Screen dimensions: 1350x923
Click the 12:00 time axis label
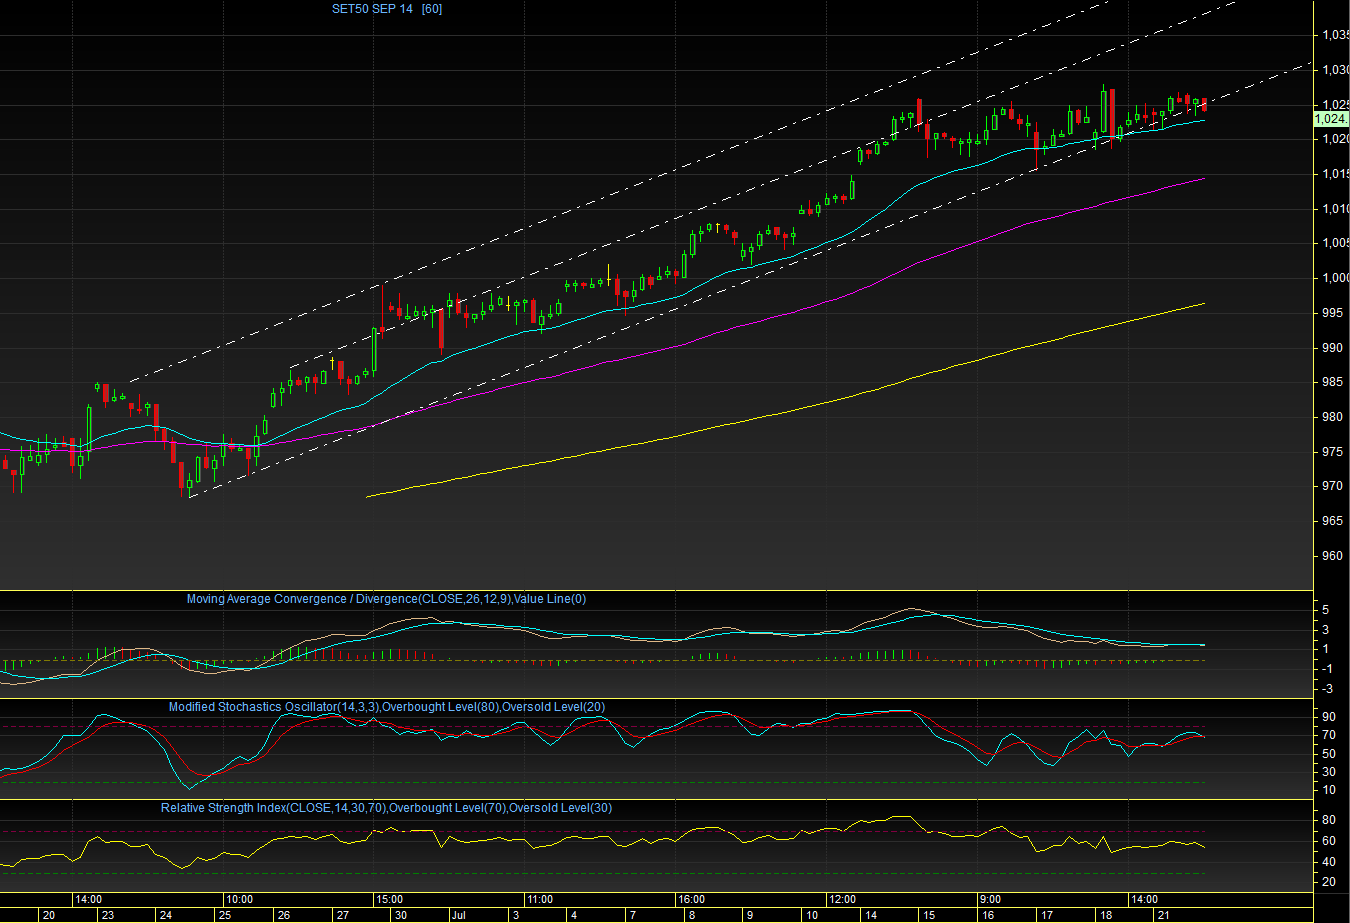point(842,899)
